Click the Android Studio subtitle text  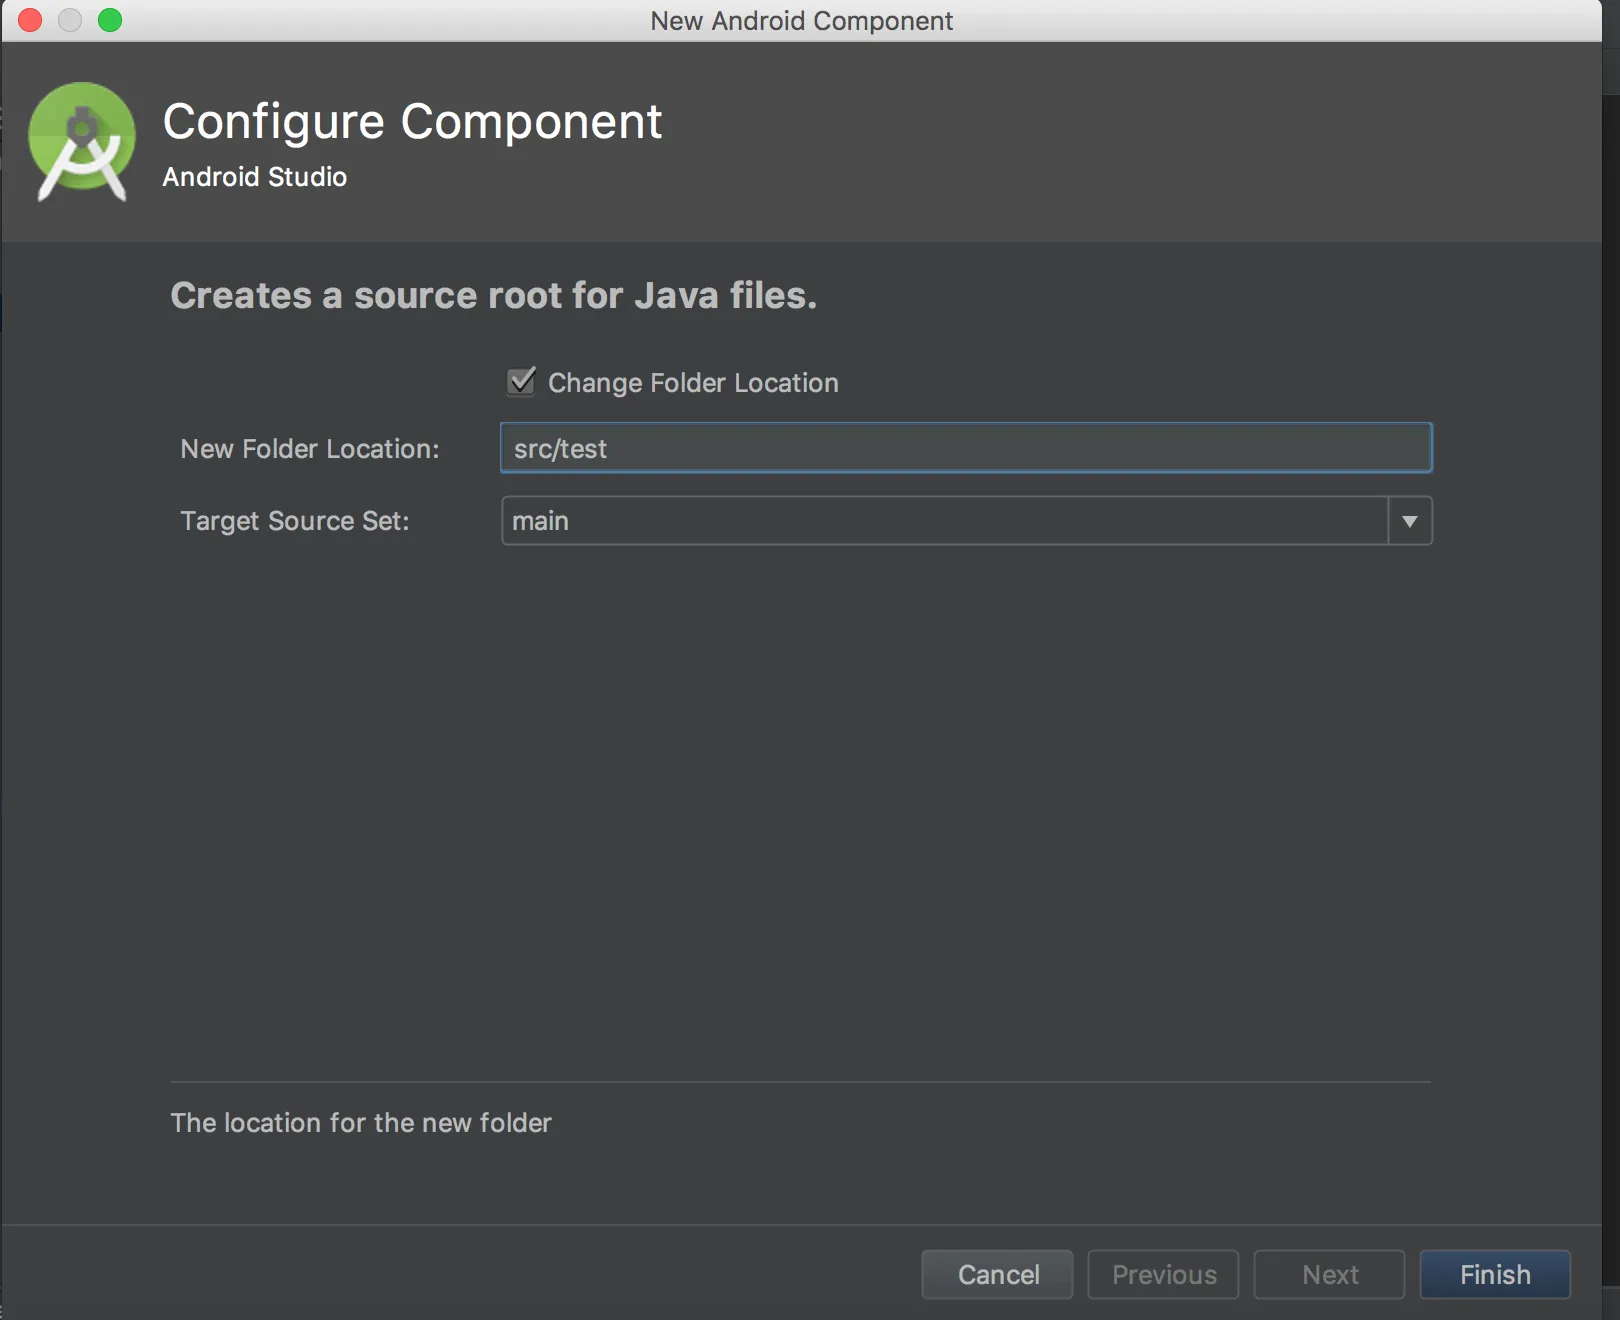click(255, 177)
